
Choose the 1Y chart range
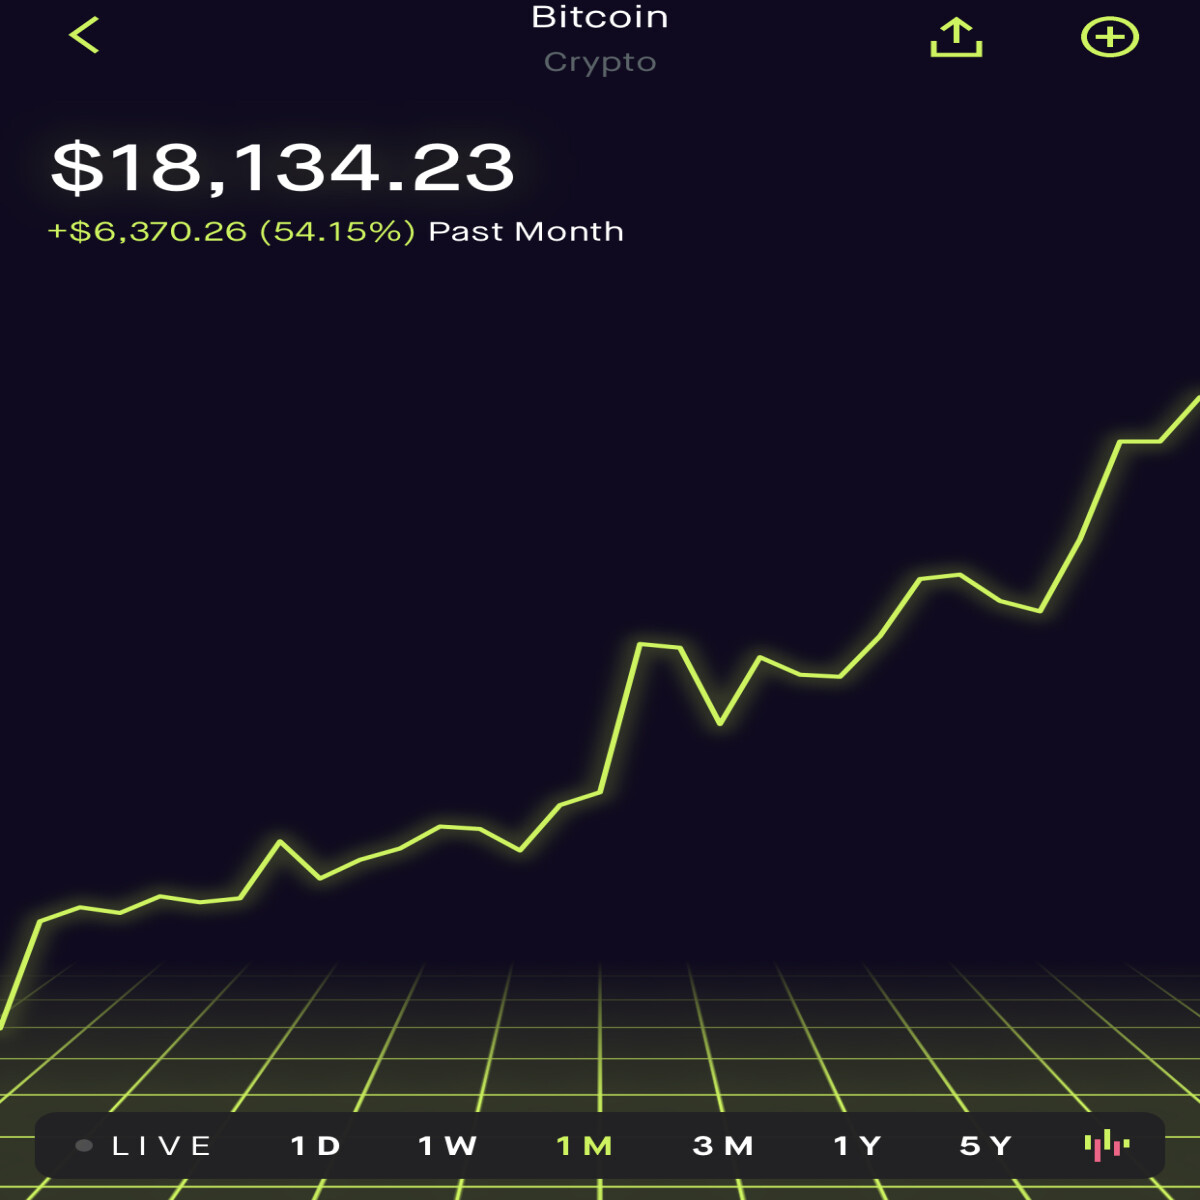857,1146
